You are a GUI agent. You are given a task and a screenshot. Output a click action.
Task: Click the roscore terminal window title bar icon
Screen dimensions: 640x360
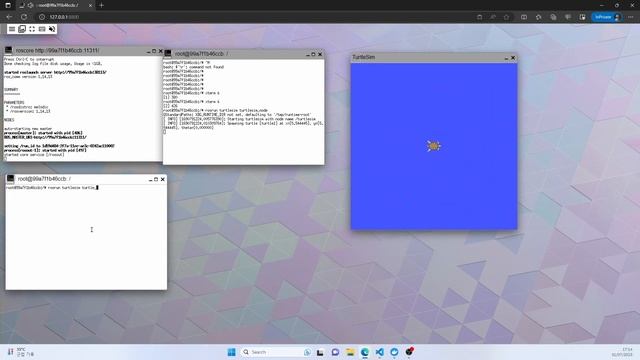pyautogui.click(x=9, y=50)
